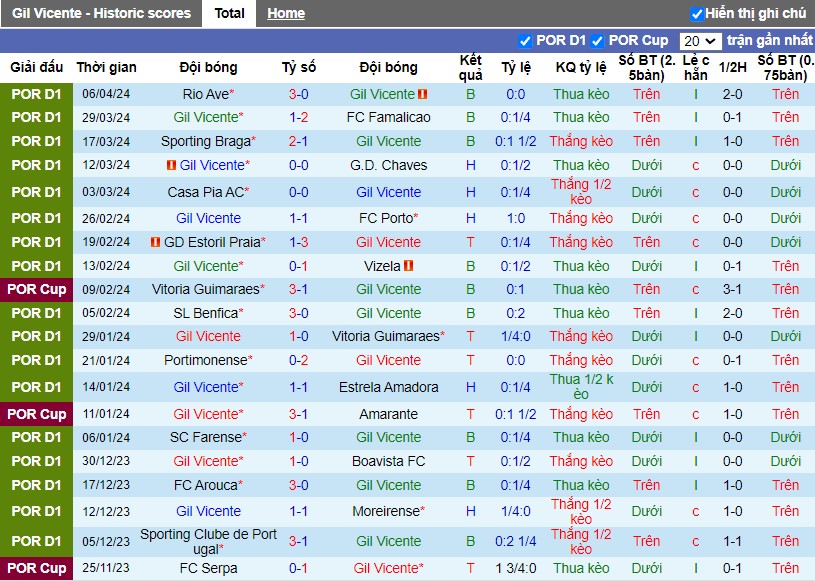Open Casa Pia AC team link

click(206, 192)
